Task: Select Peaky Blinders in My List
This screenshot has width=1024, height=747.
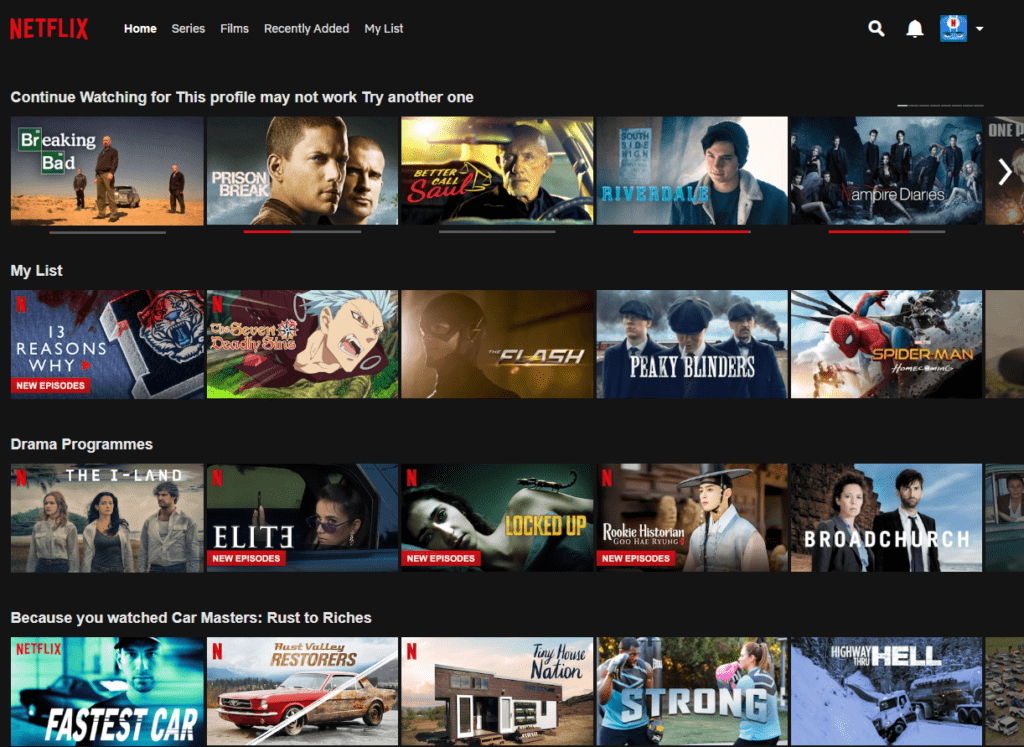Action: click(692, 344)
